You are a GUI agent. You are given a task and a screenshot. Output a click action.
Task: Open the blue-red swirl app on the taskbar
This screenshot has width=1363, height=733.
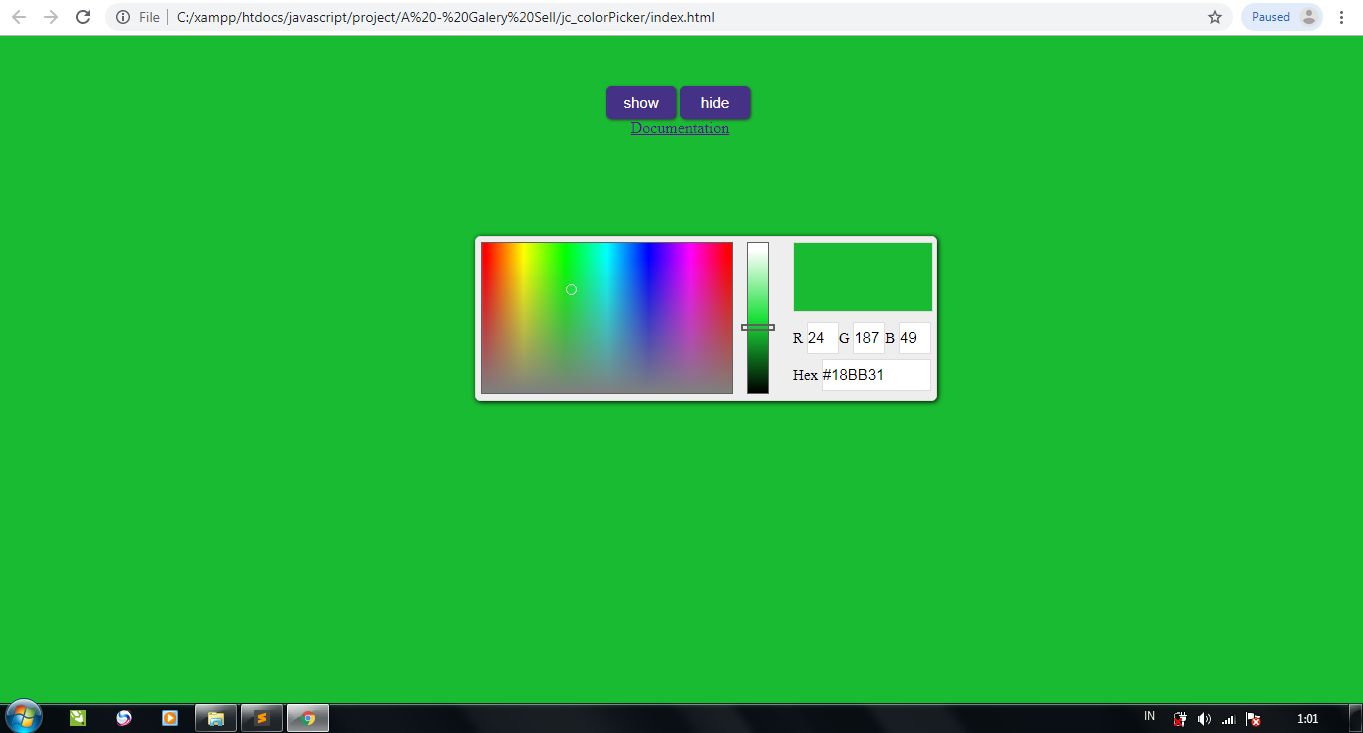(x=124, y=718)
